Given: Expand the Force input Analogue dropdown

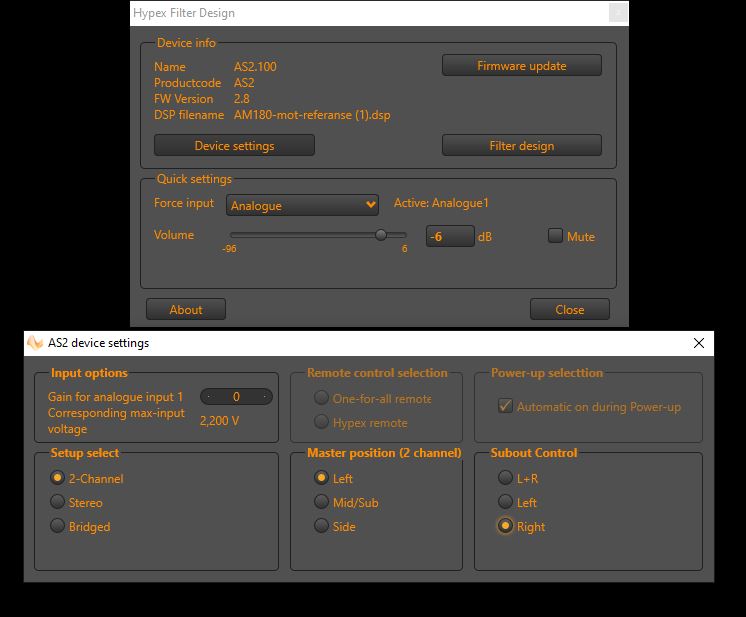Looking at the screenshot, I should click(302, 205).
